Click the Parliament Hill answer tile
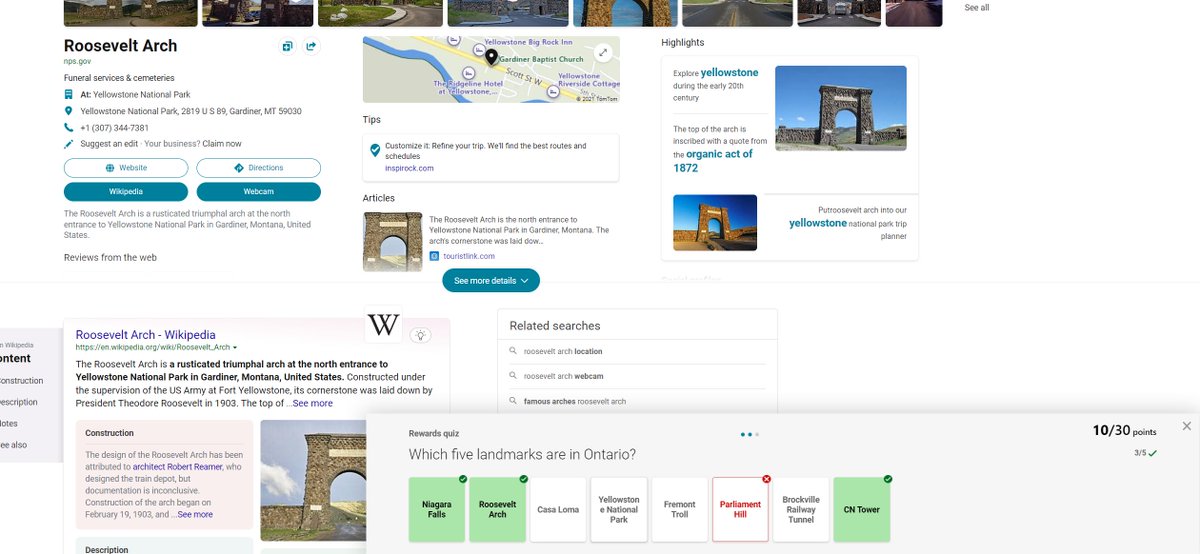 pos(740,510)
